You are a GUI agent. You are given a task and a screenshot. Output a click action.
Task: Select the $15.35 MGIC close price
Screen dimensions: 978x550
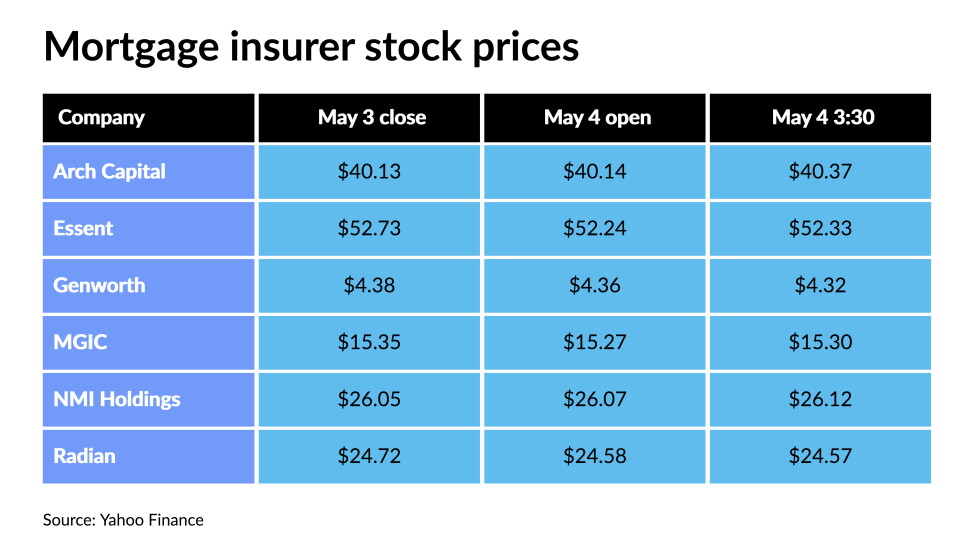tap(369, 342)
